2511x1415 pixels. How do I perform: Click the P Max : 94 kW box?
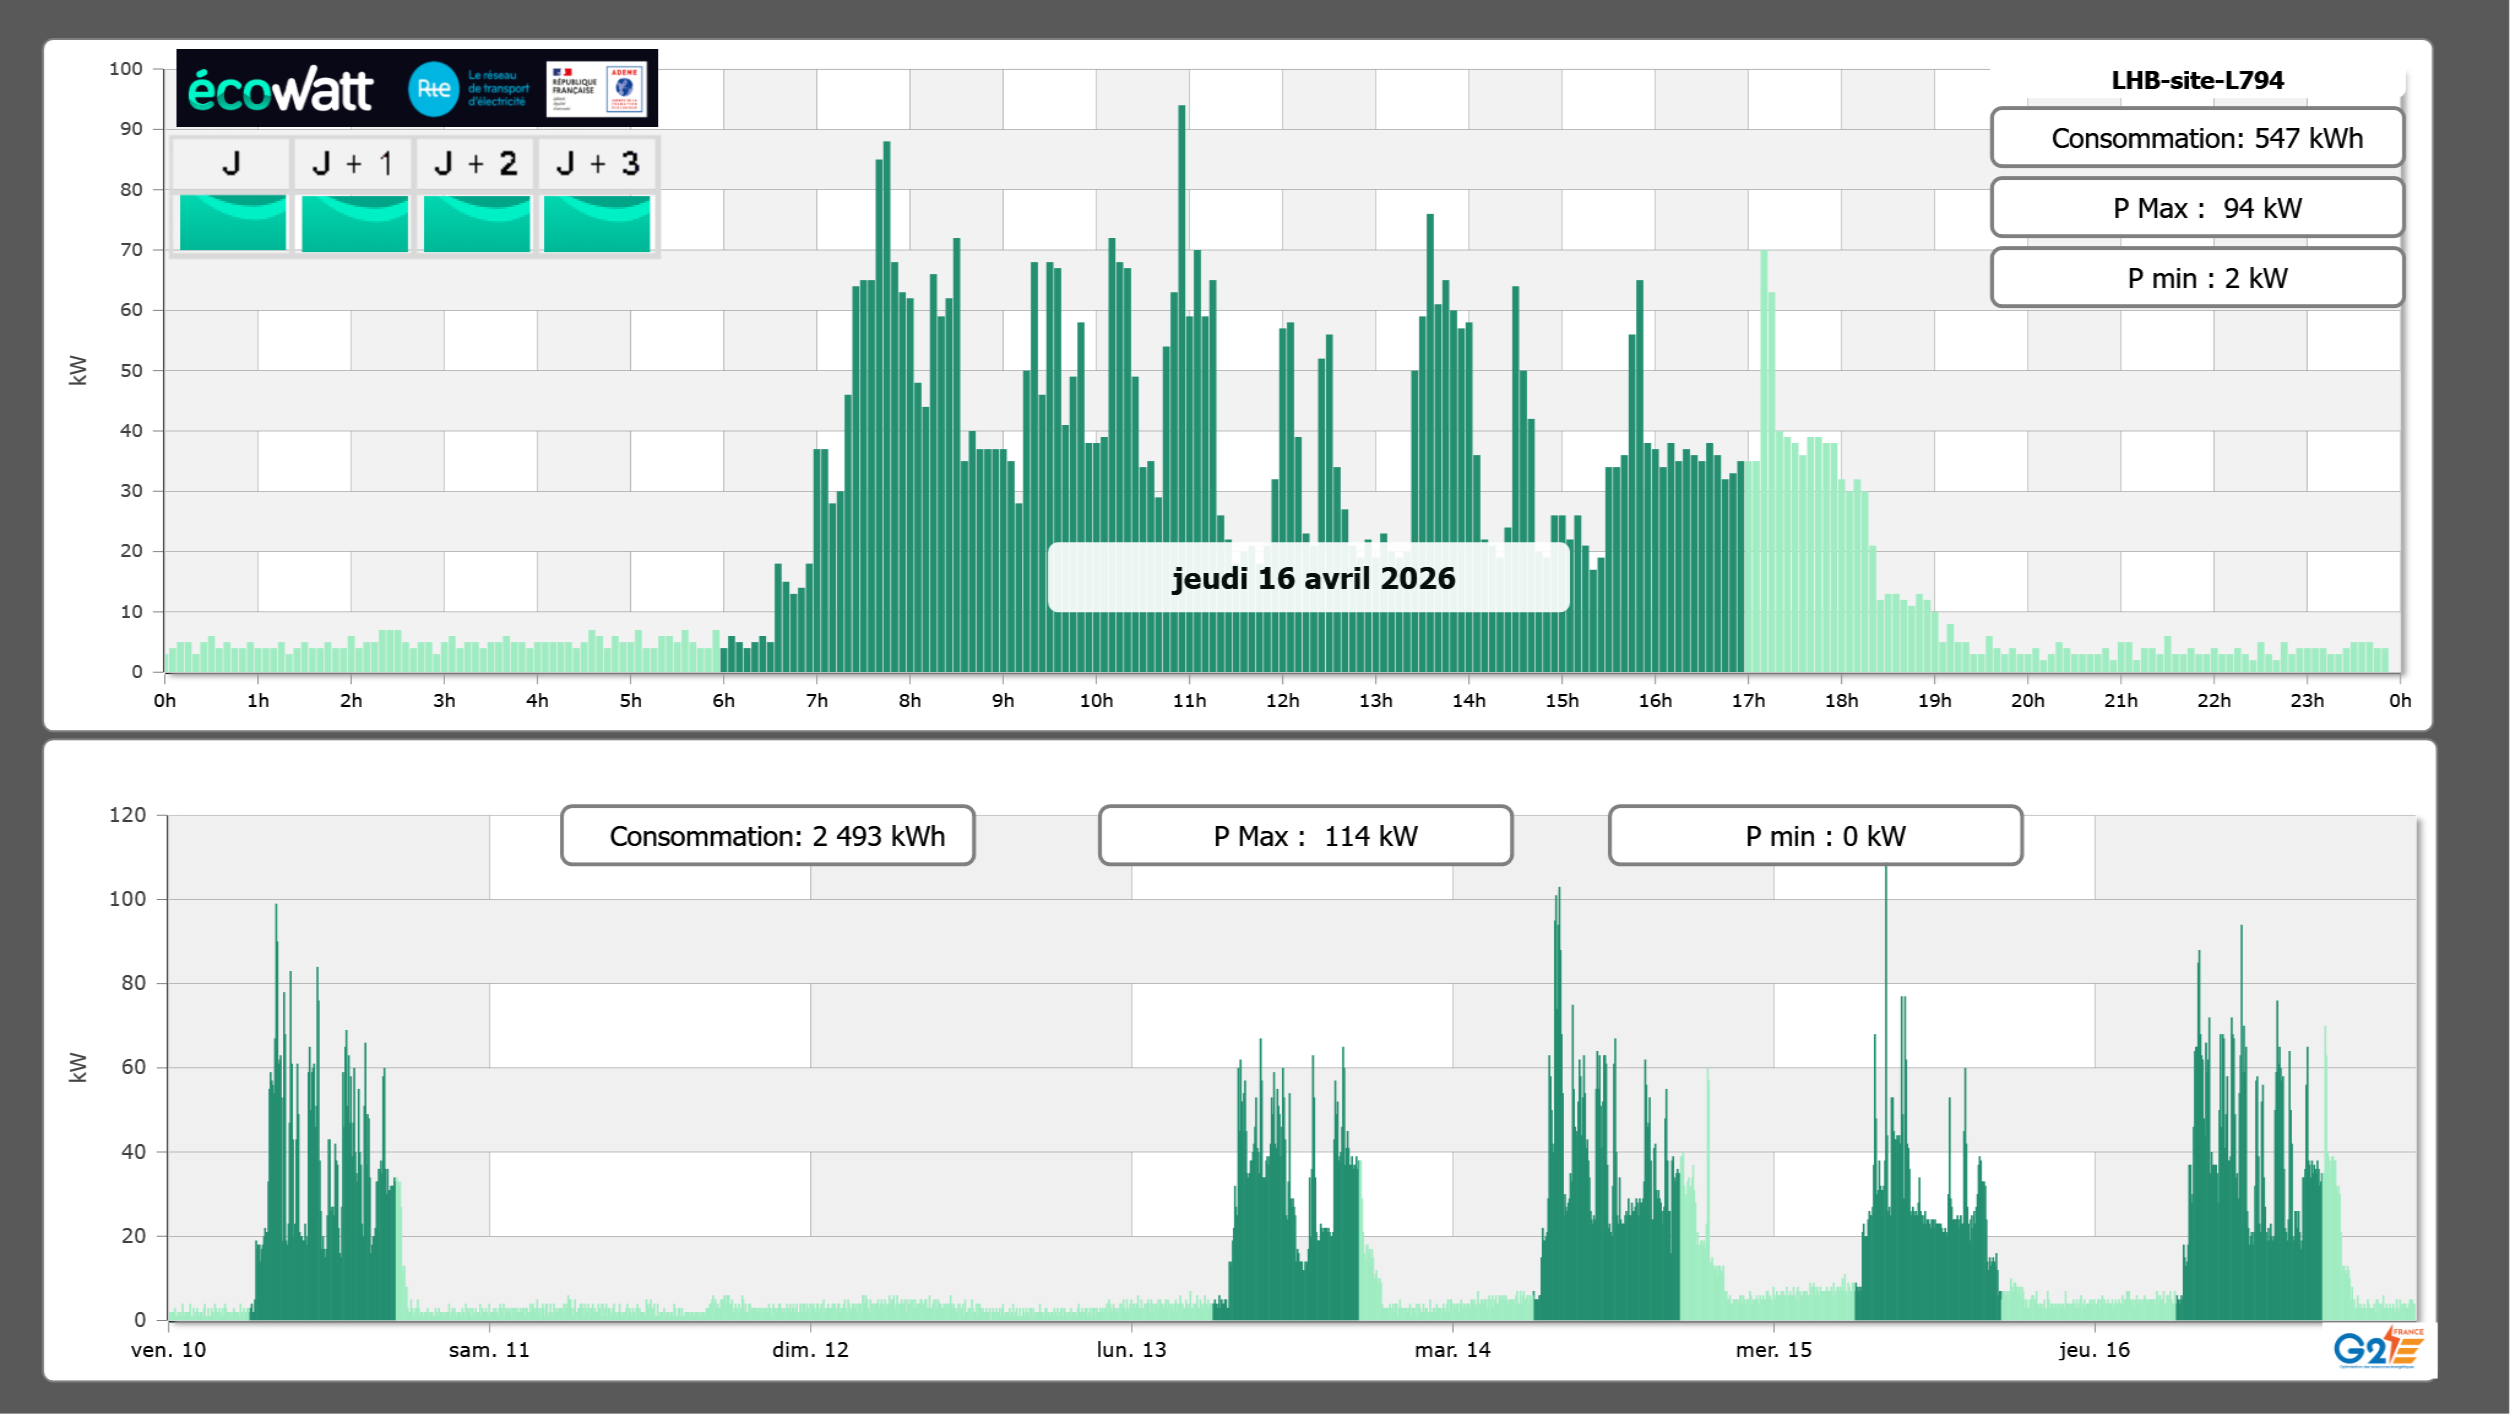tap(2197, 208)
